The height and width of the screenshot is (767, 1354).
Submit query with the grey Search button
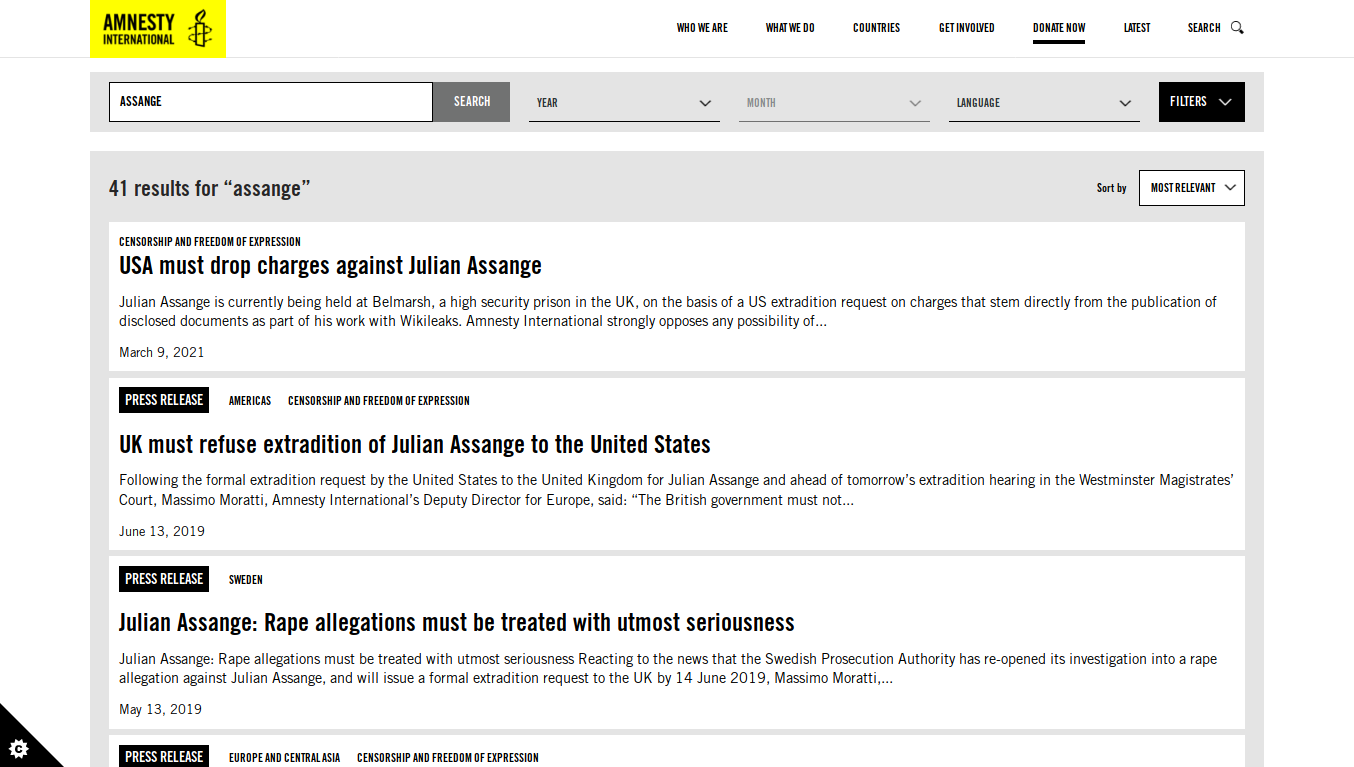tap(472, 102)
